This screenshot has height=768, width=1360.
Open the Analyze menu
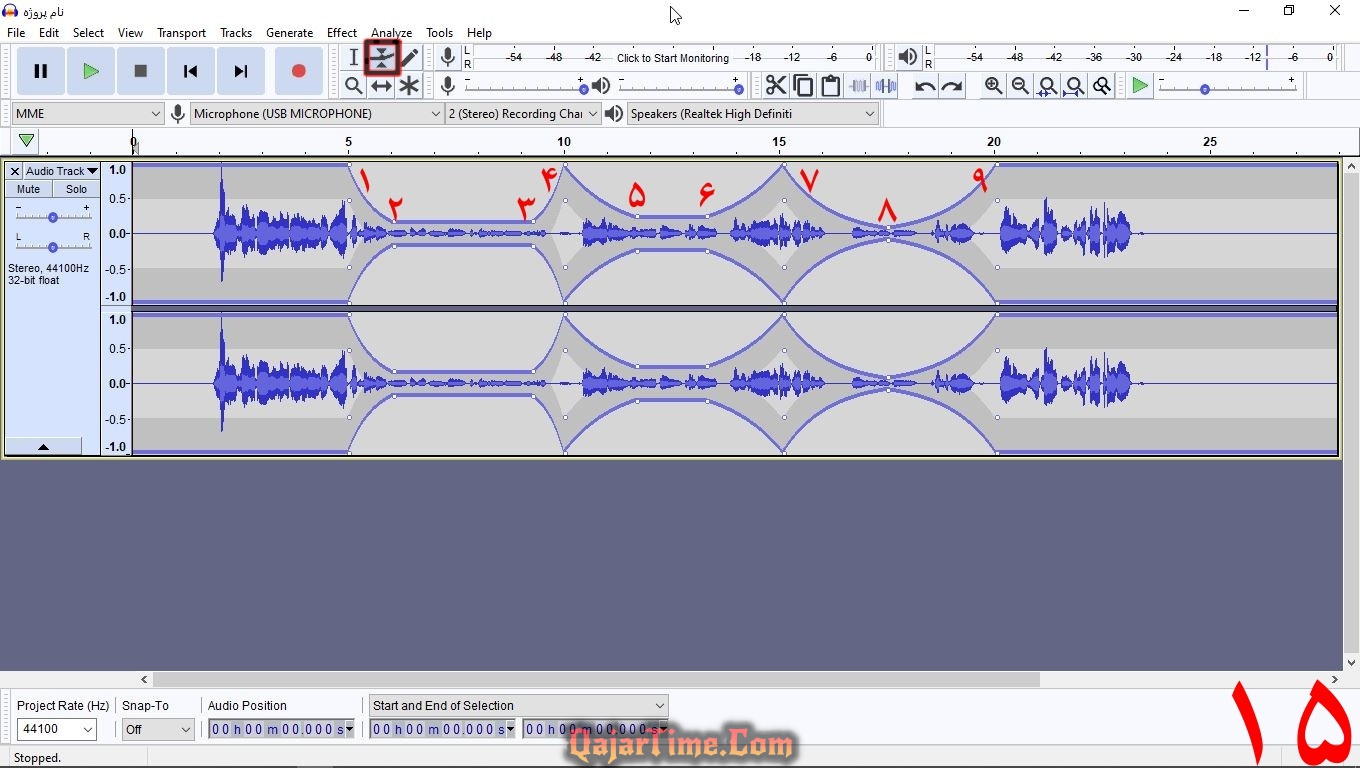(x=391, y=33)
